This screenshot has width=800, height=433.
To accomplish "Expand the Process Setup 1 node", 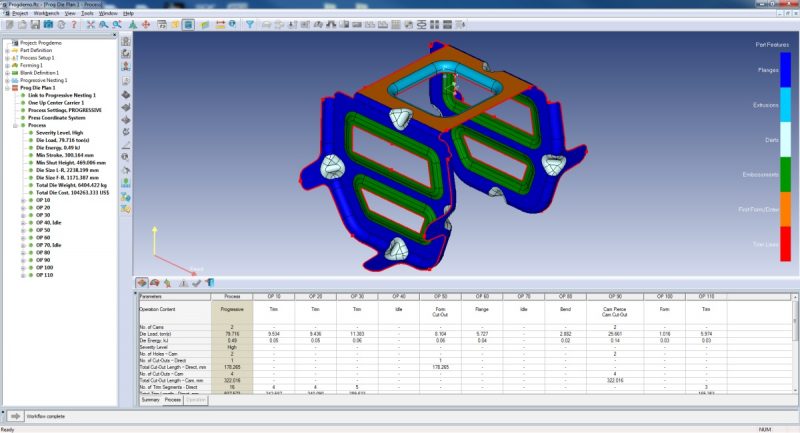I will coord(7,58).
